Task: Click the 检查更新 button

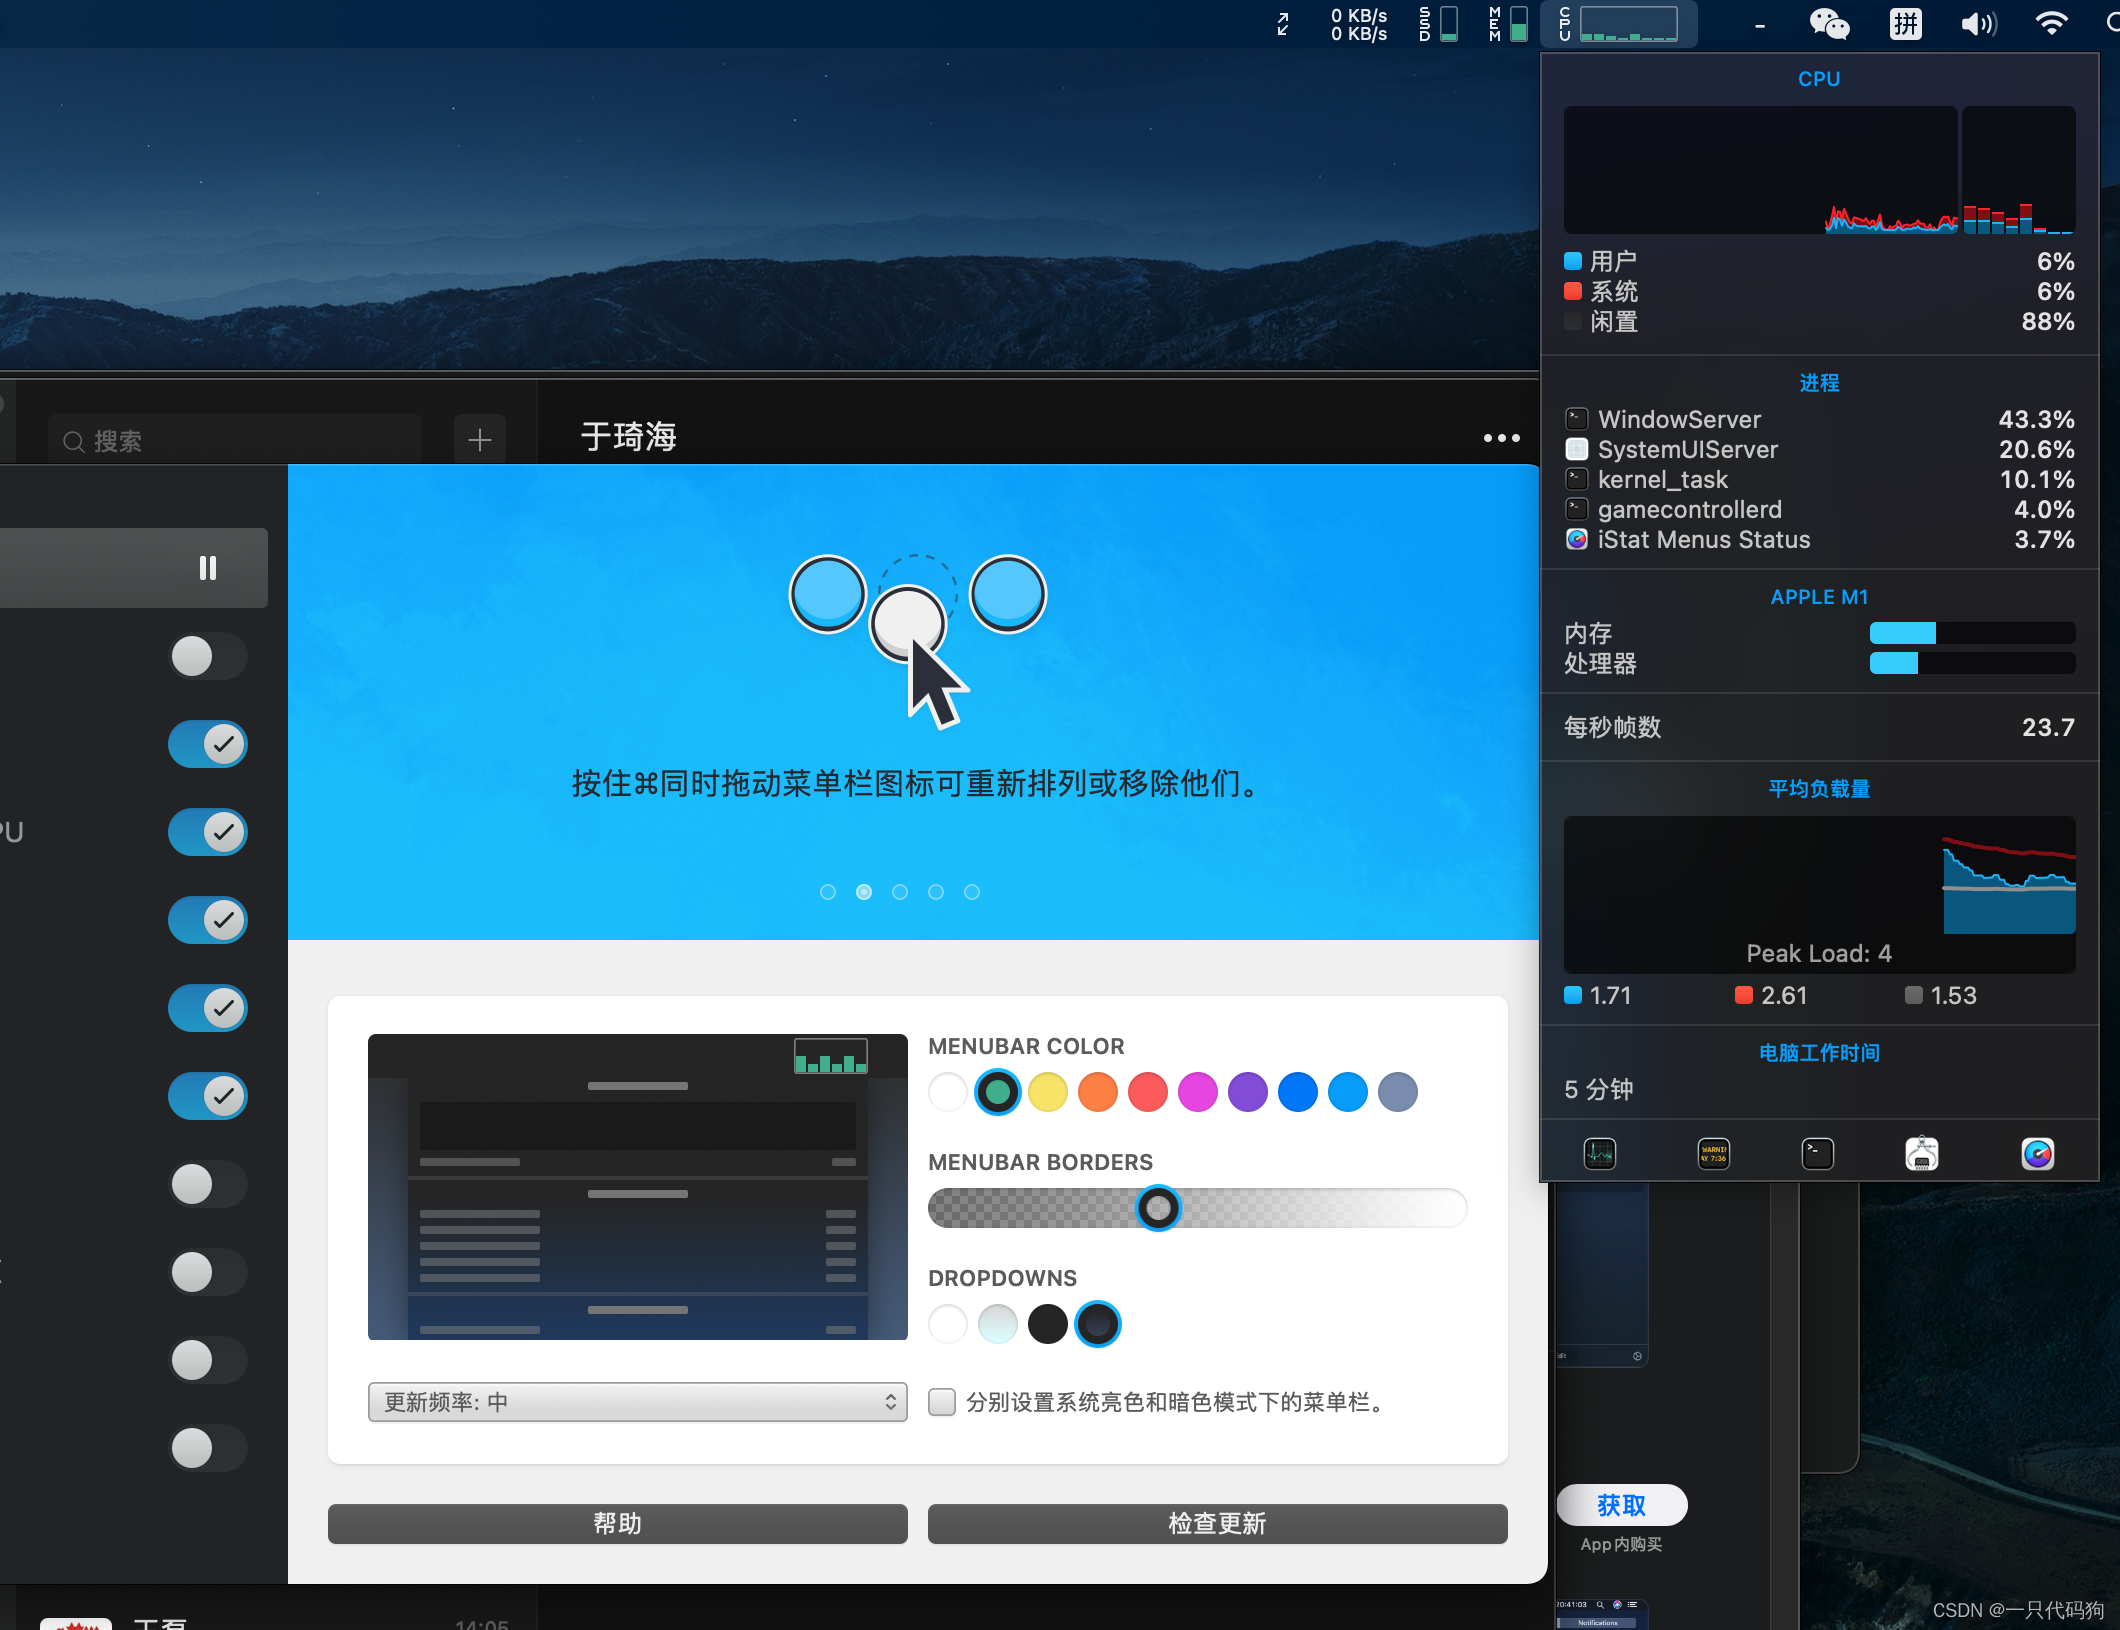Action: click(1216, 1523)
